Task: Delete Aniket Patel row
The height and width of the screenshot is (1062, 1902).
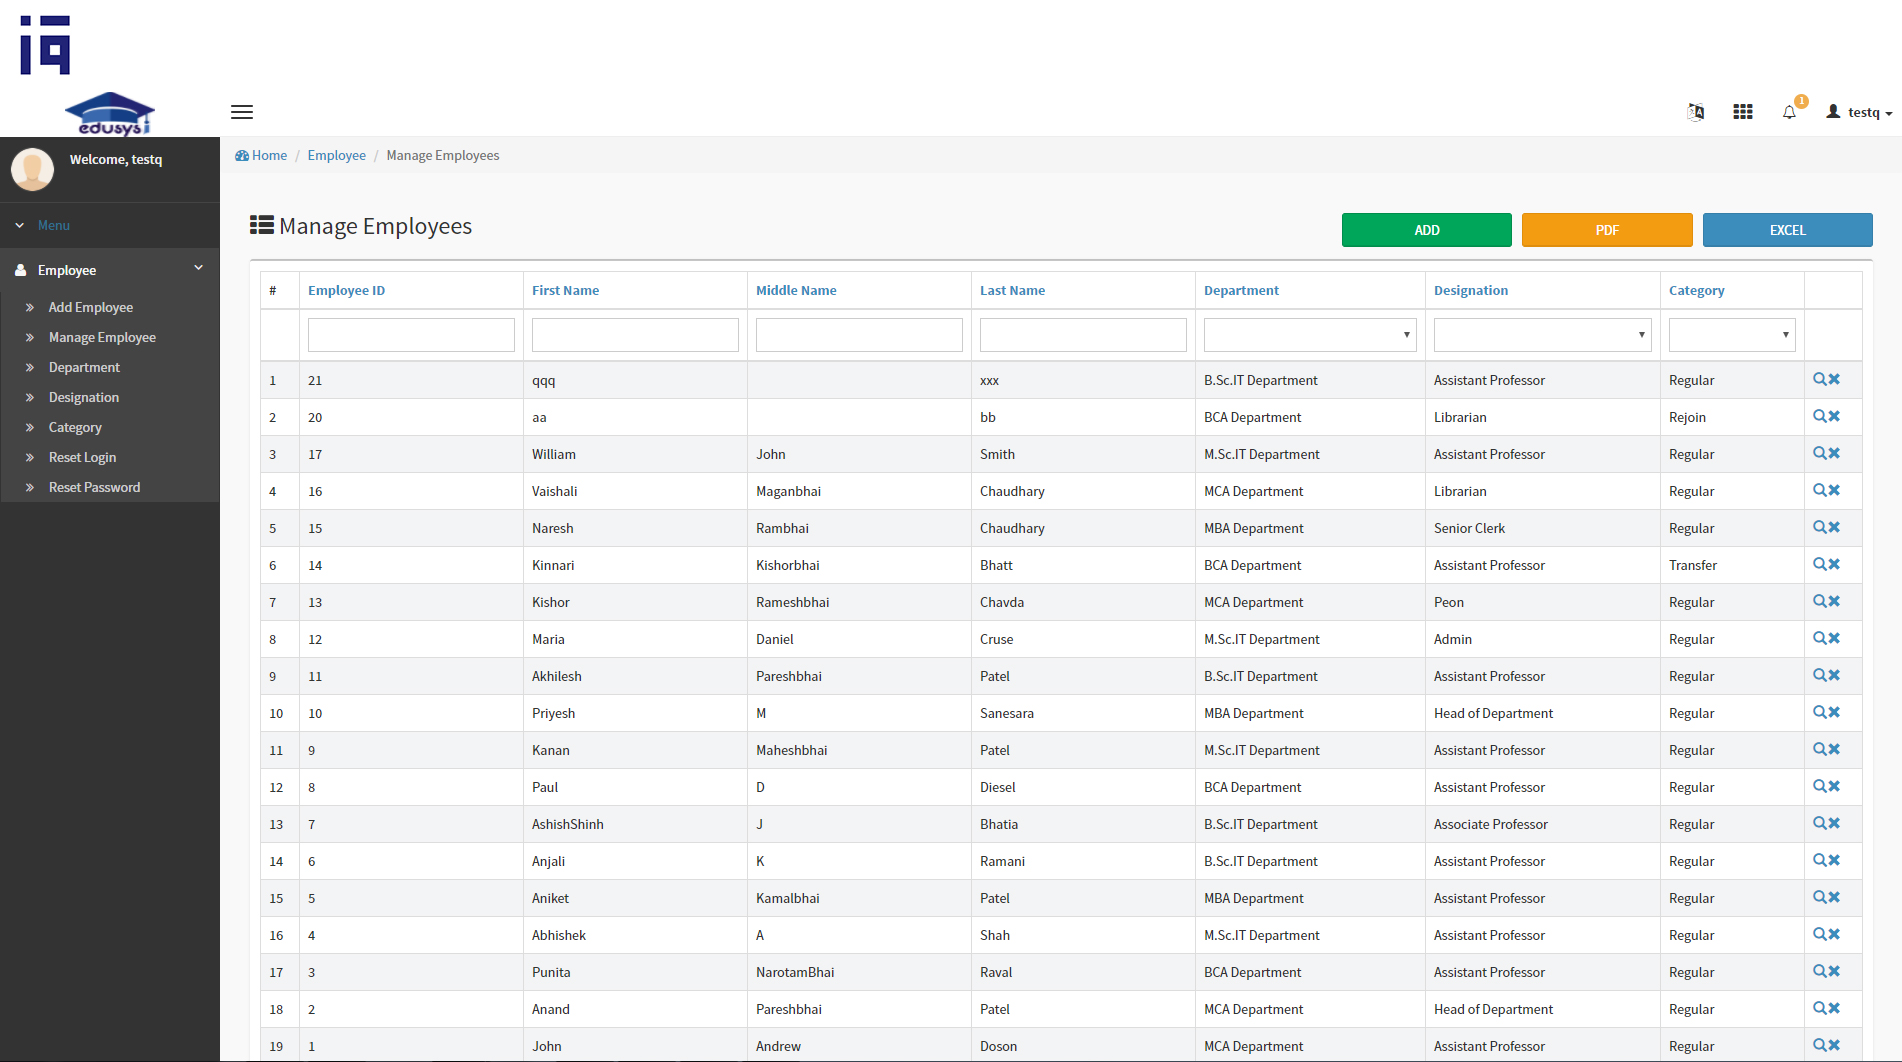Action: (x=1834, y=897)
